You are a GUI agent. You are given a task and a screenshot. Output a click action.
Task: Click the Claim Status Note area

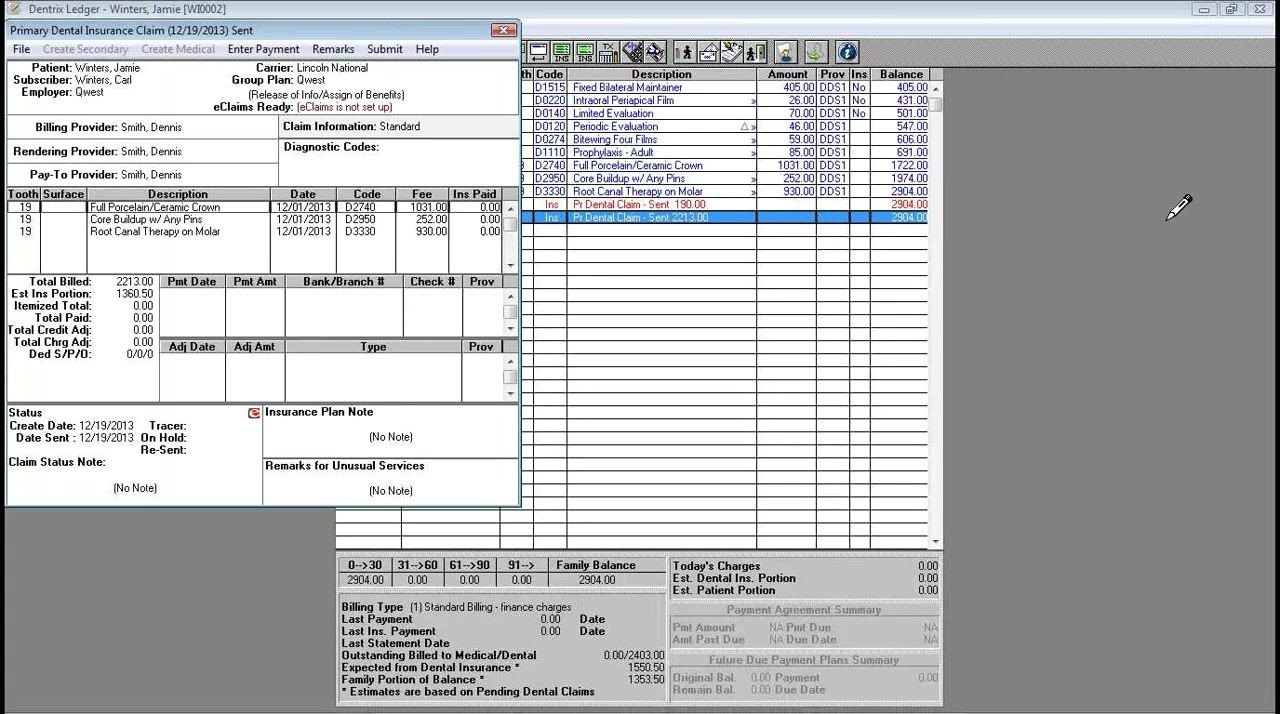pyautogui.click(x=134, y=478)
